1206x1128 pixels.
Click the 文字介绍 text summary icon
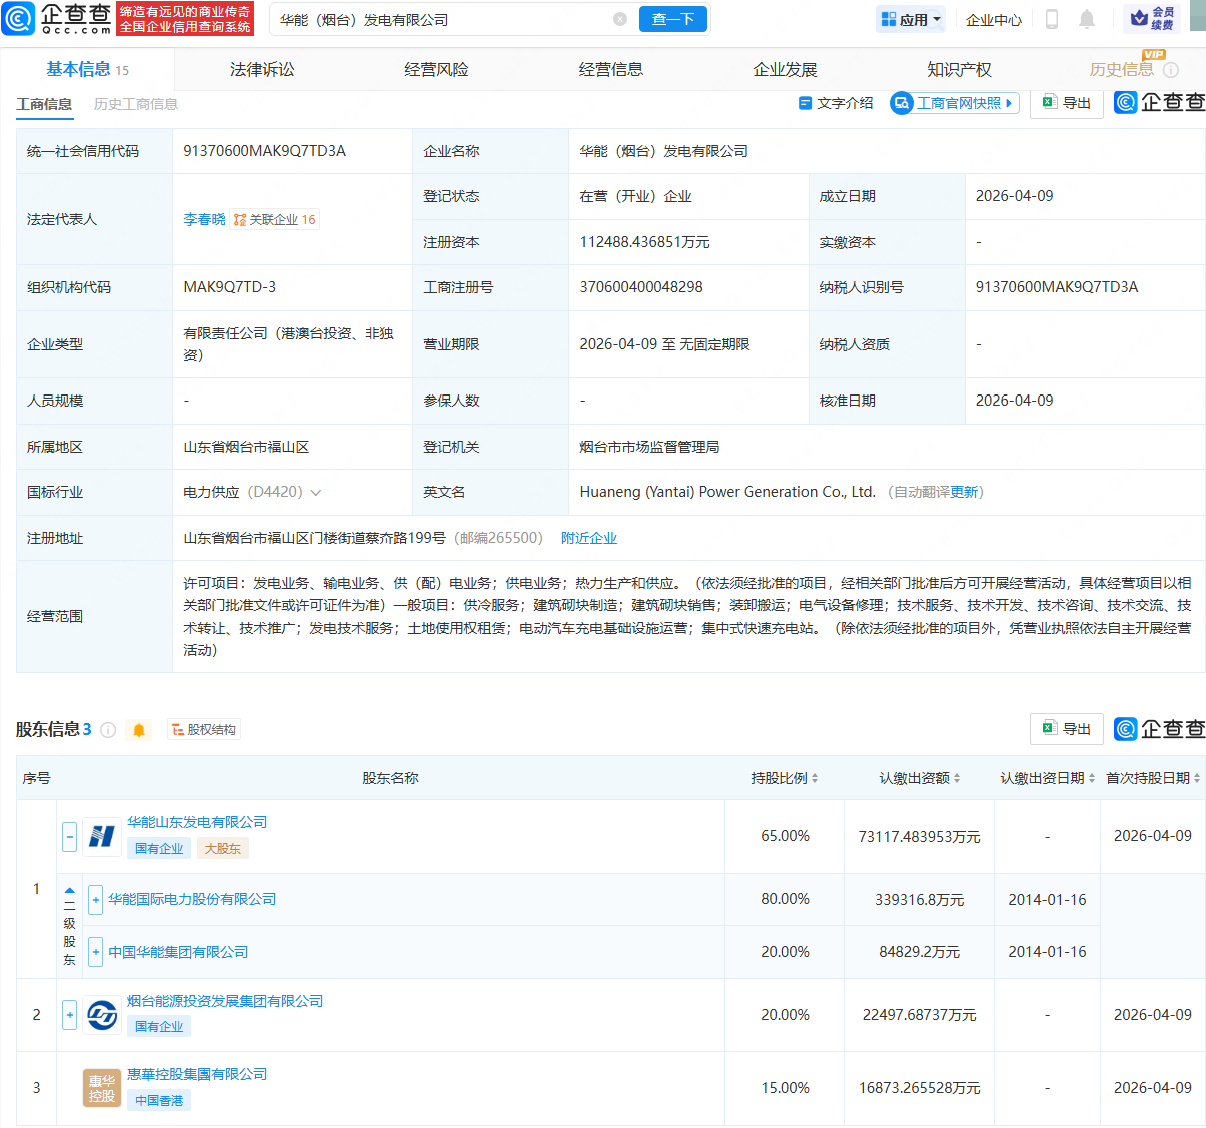(x=835, y=103)
